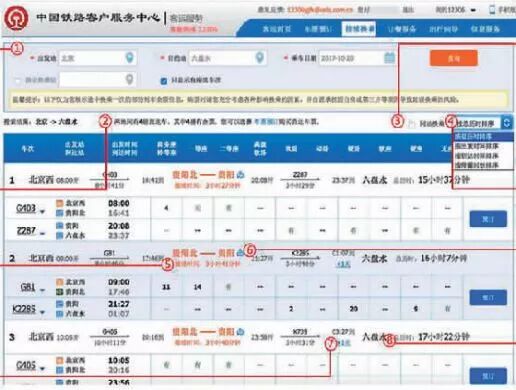
Task: Click the 17小时22分钟 total duration text
Action: coord(444,337)
